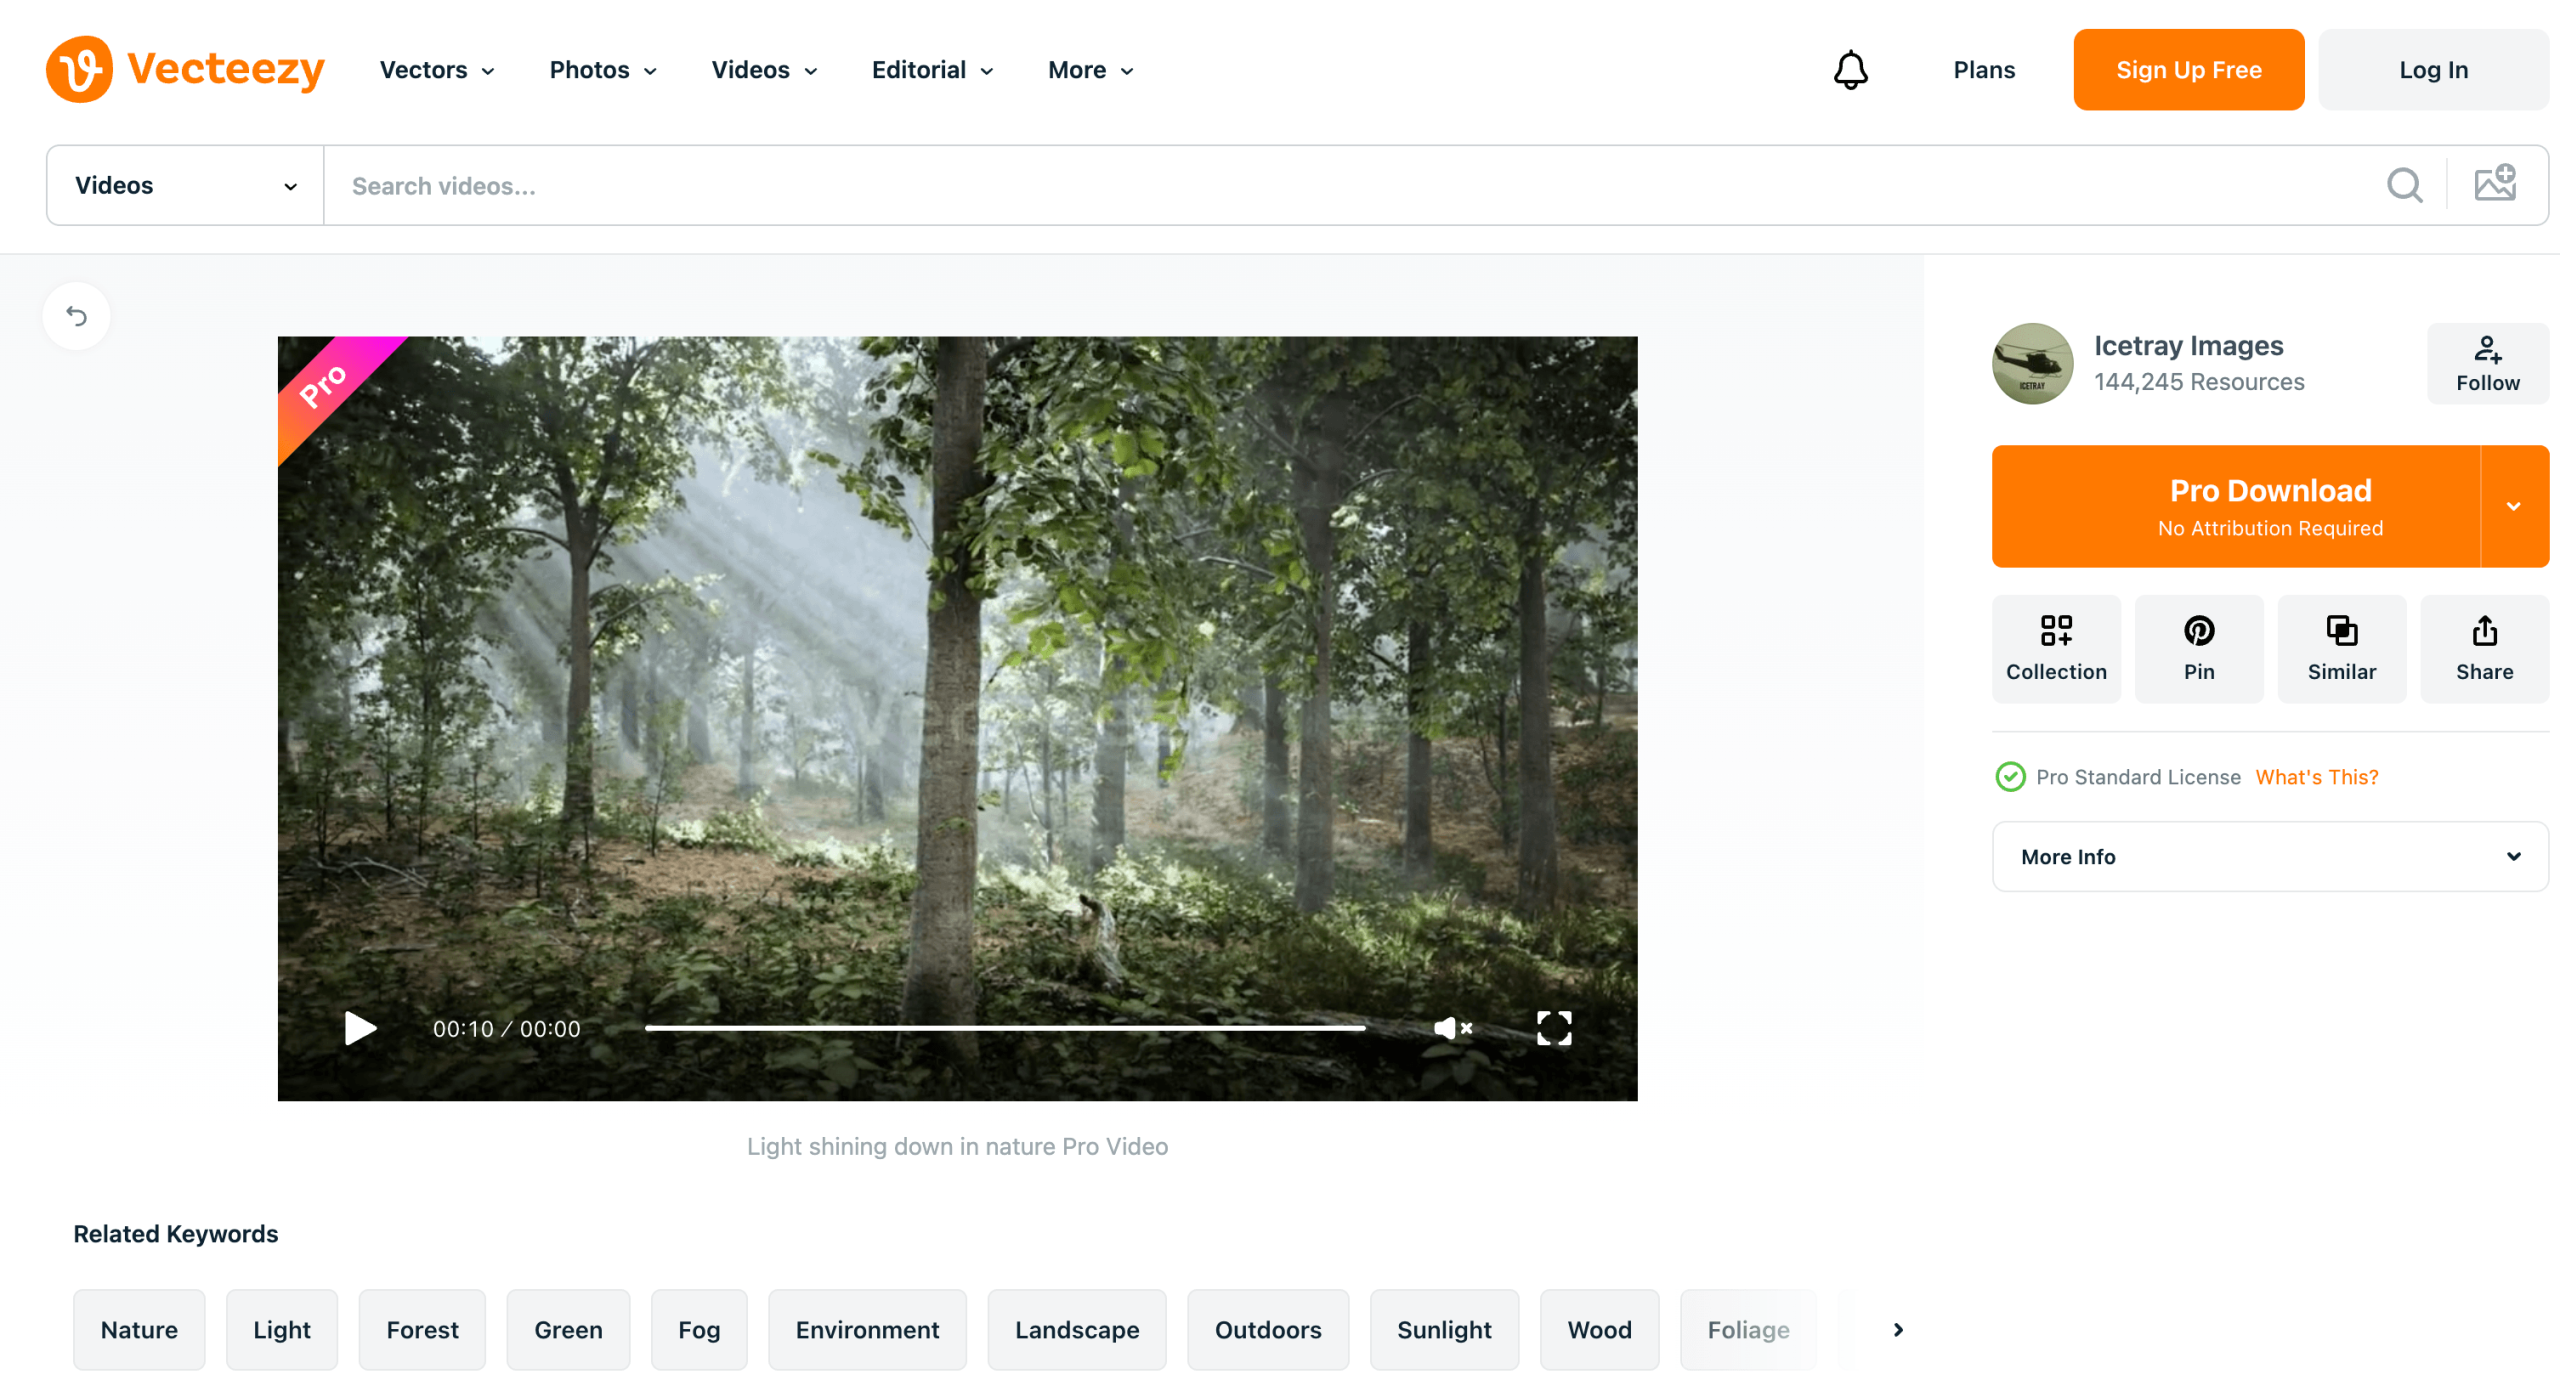Expand the More menu
This screenshot has height=1380, width=2560.
(x=1090, y=70)
